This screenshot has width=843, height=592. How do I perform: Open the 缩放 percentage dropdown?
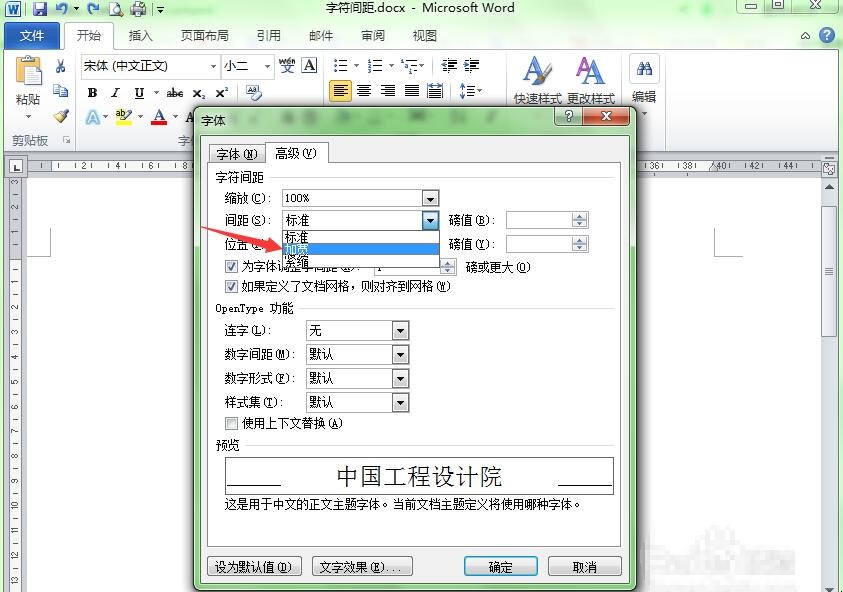(x=430, y=197)
